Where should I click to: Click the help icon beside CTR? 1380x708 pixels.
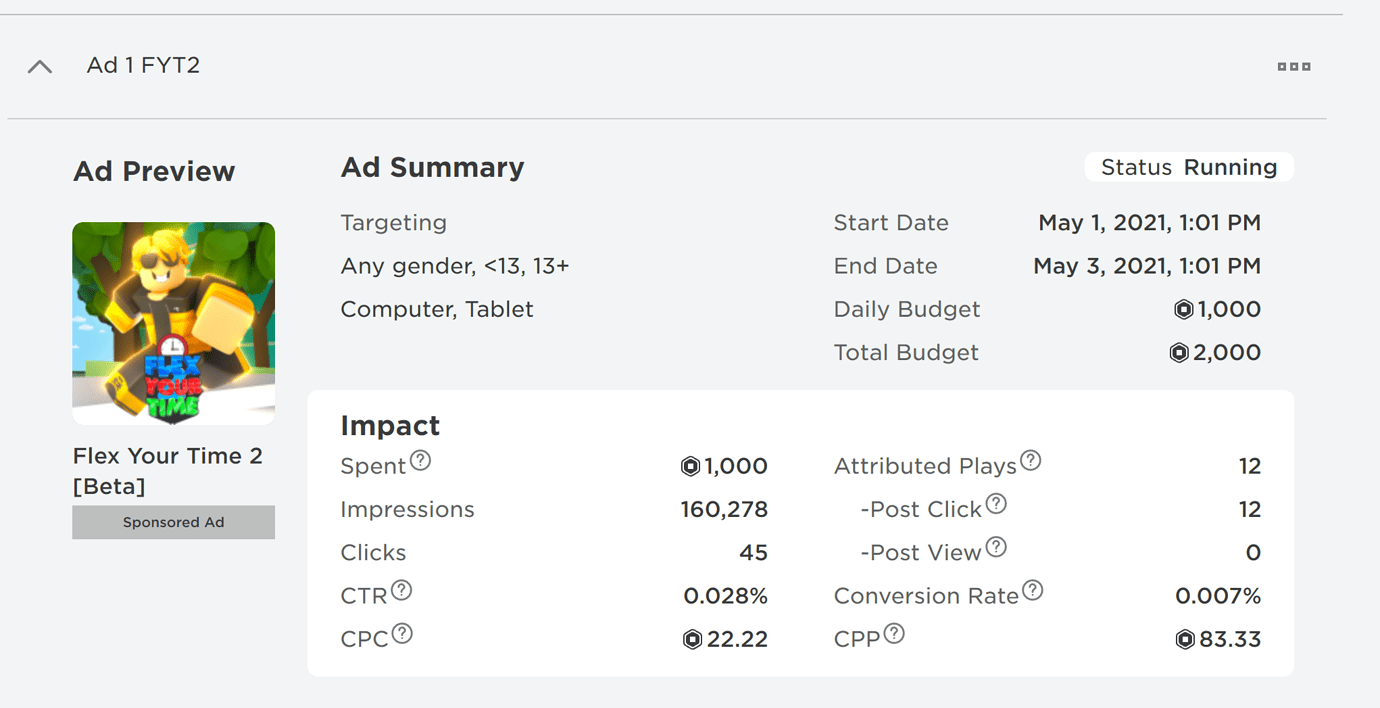coord(401,590)
